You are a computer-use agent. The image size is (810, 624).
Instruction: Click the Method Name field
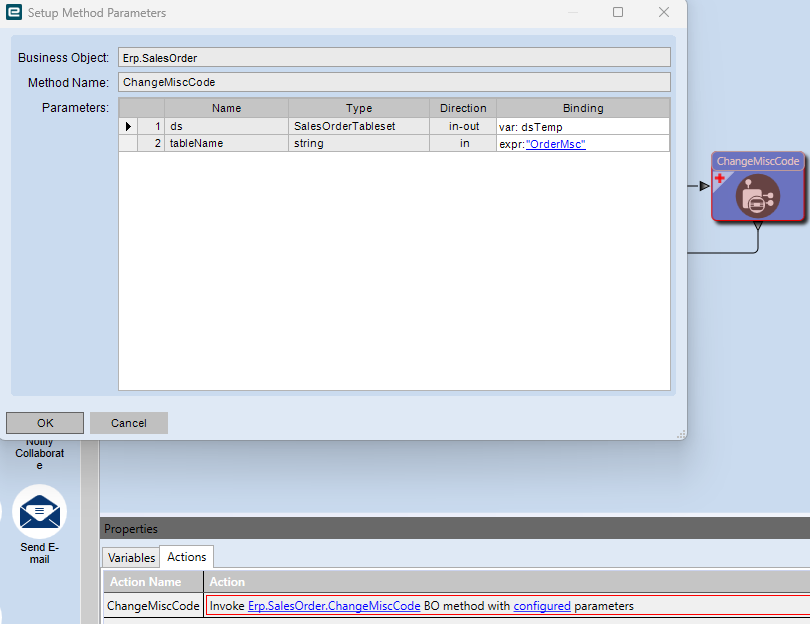click(394, 82)
